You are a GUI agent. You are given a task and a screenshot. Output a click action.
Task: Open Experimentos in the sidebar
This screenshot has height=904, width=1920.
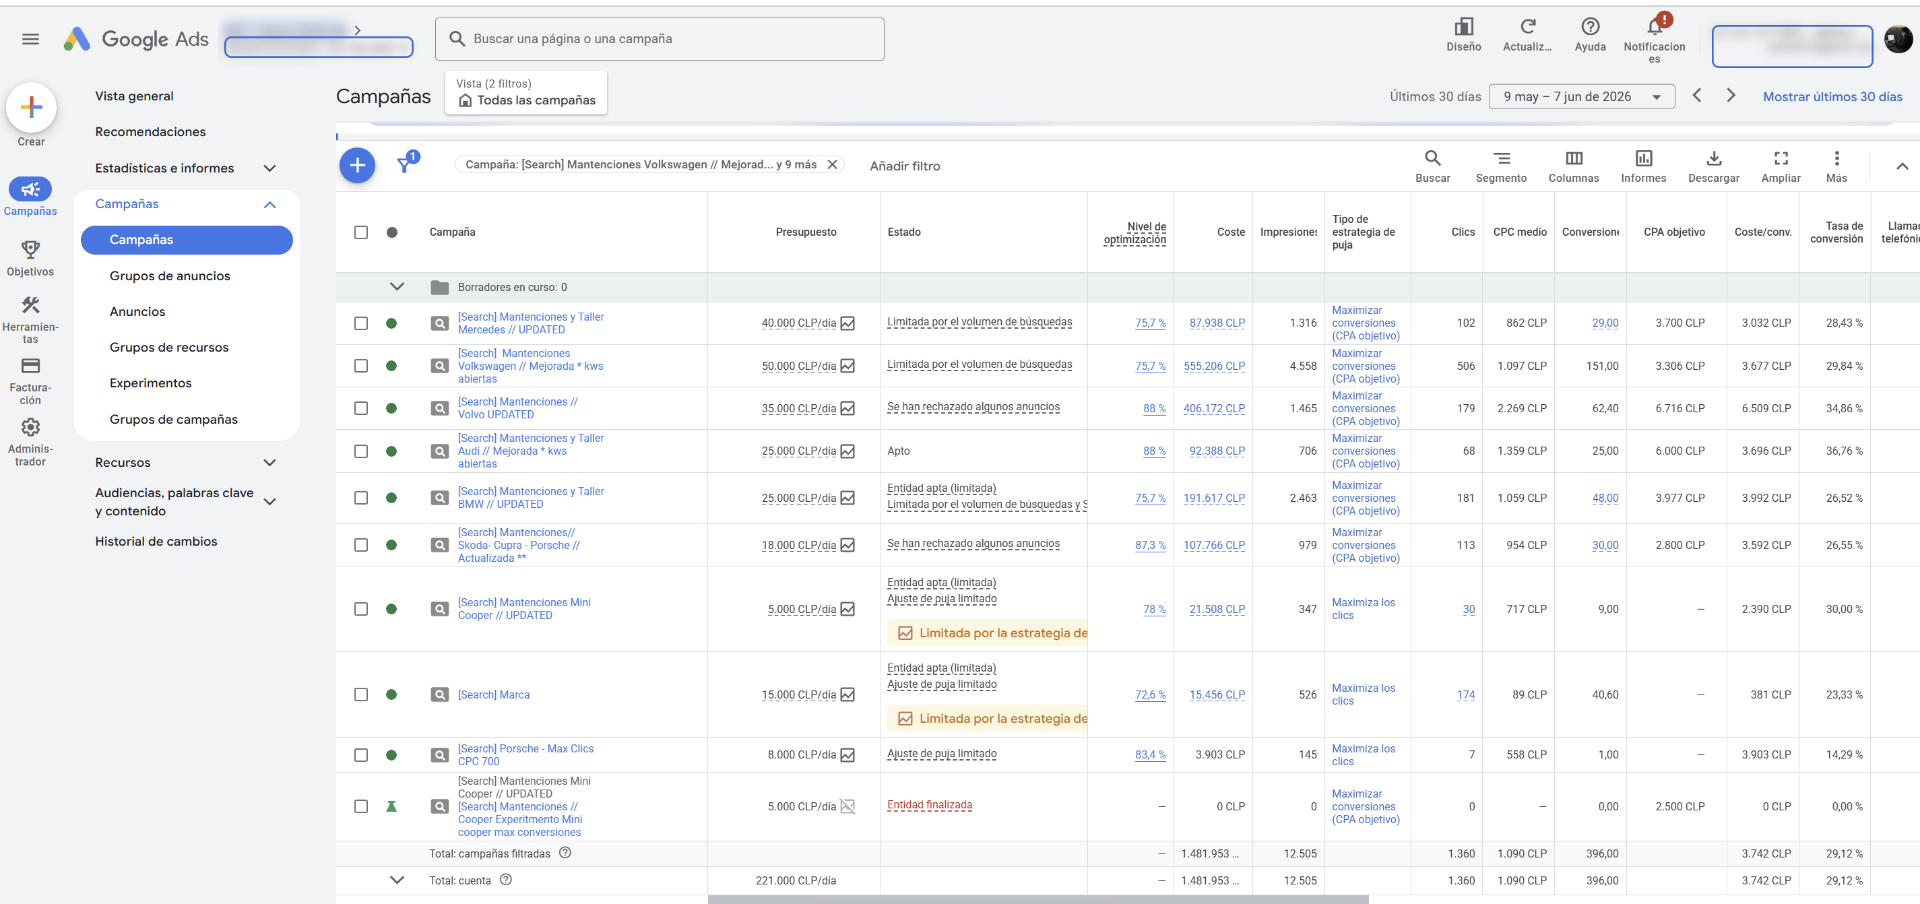pos(150,383)
